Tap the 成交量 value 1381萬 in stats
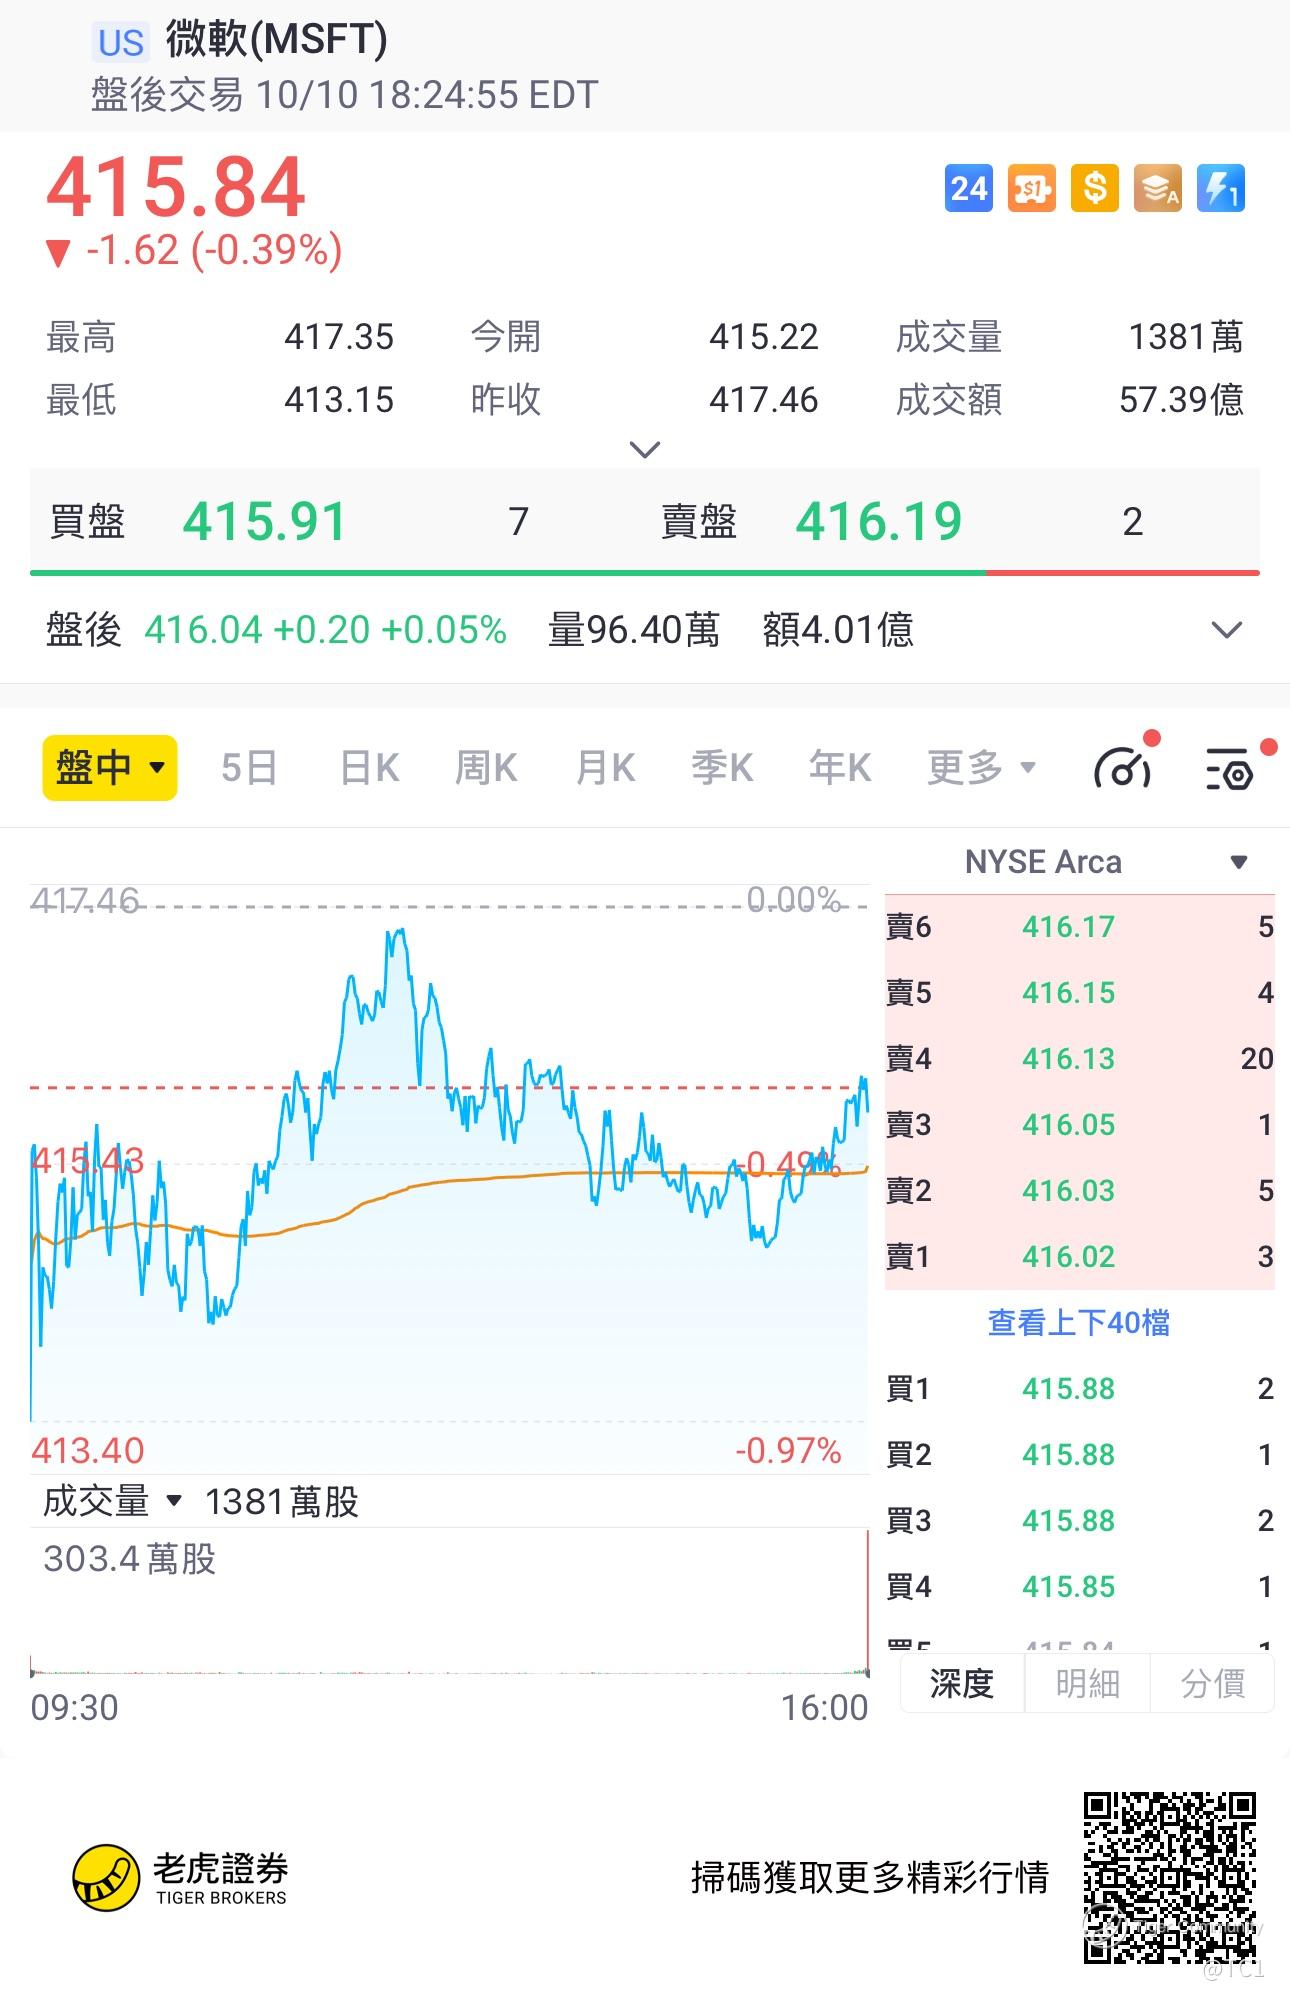The height and width of the screenshot is (1998, 1290). tap(1186, 337)
